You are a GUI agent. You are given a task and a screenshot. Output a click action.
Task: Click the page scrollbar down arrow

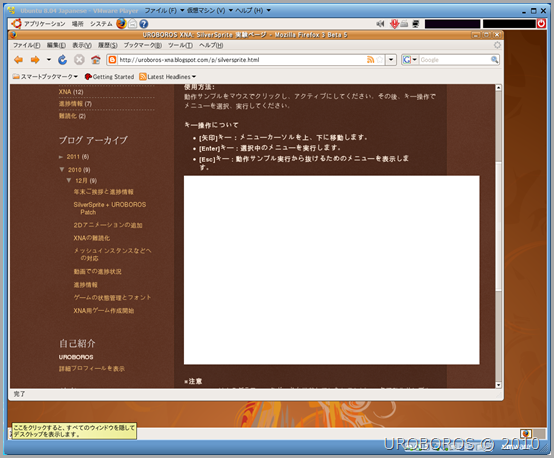click(x=499, y=385)
